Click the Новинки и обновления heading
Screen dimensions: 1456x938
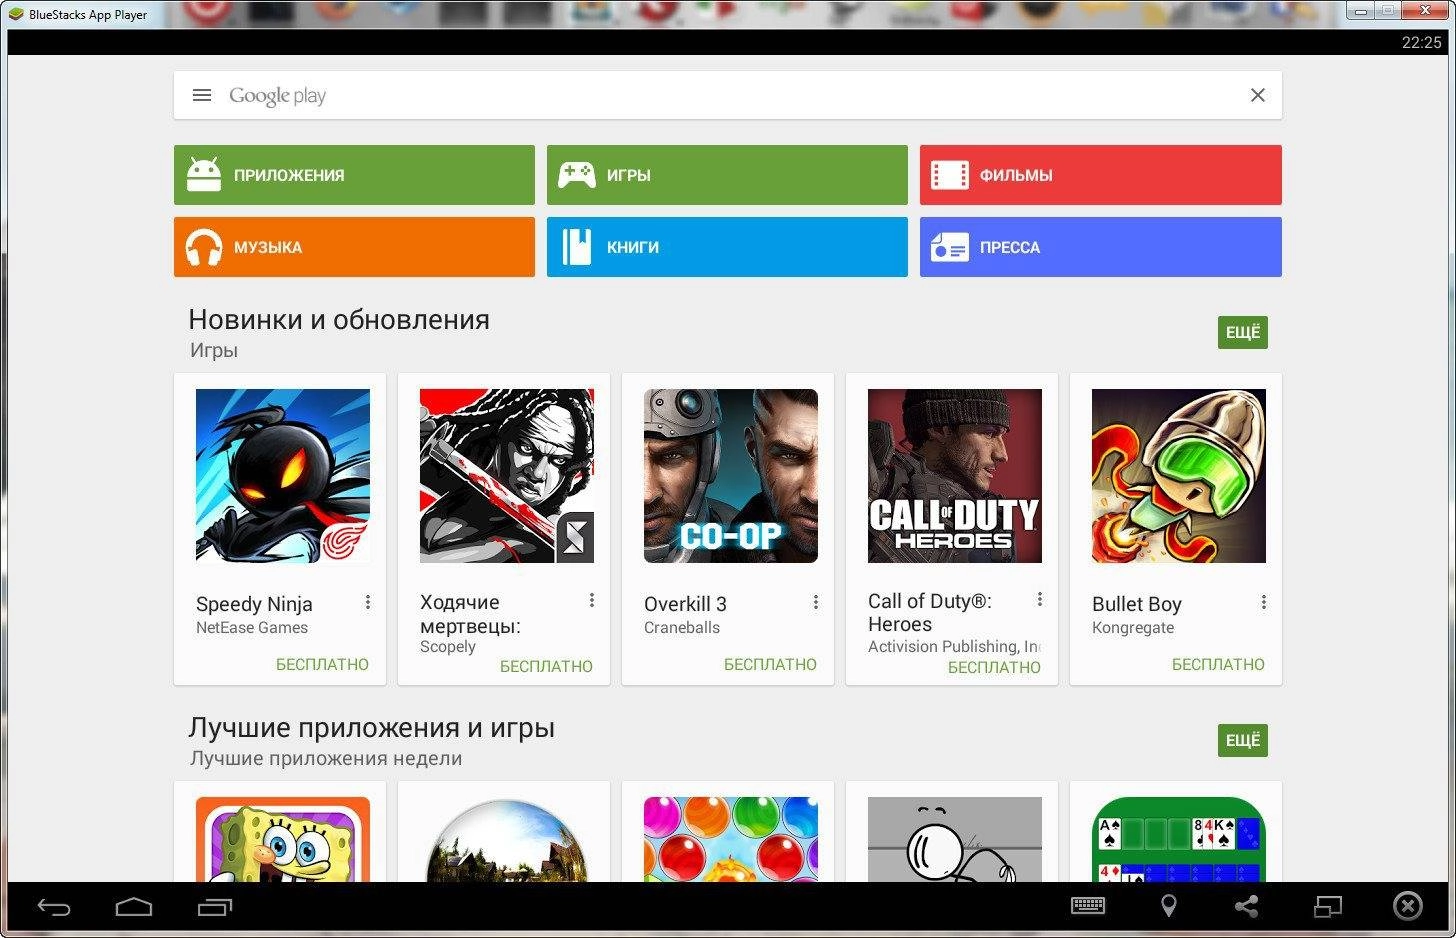pos(339,320)
